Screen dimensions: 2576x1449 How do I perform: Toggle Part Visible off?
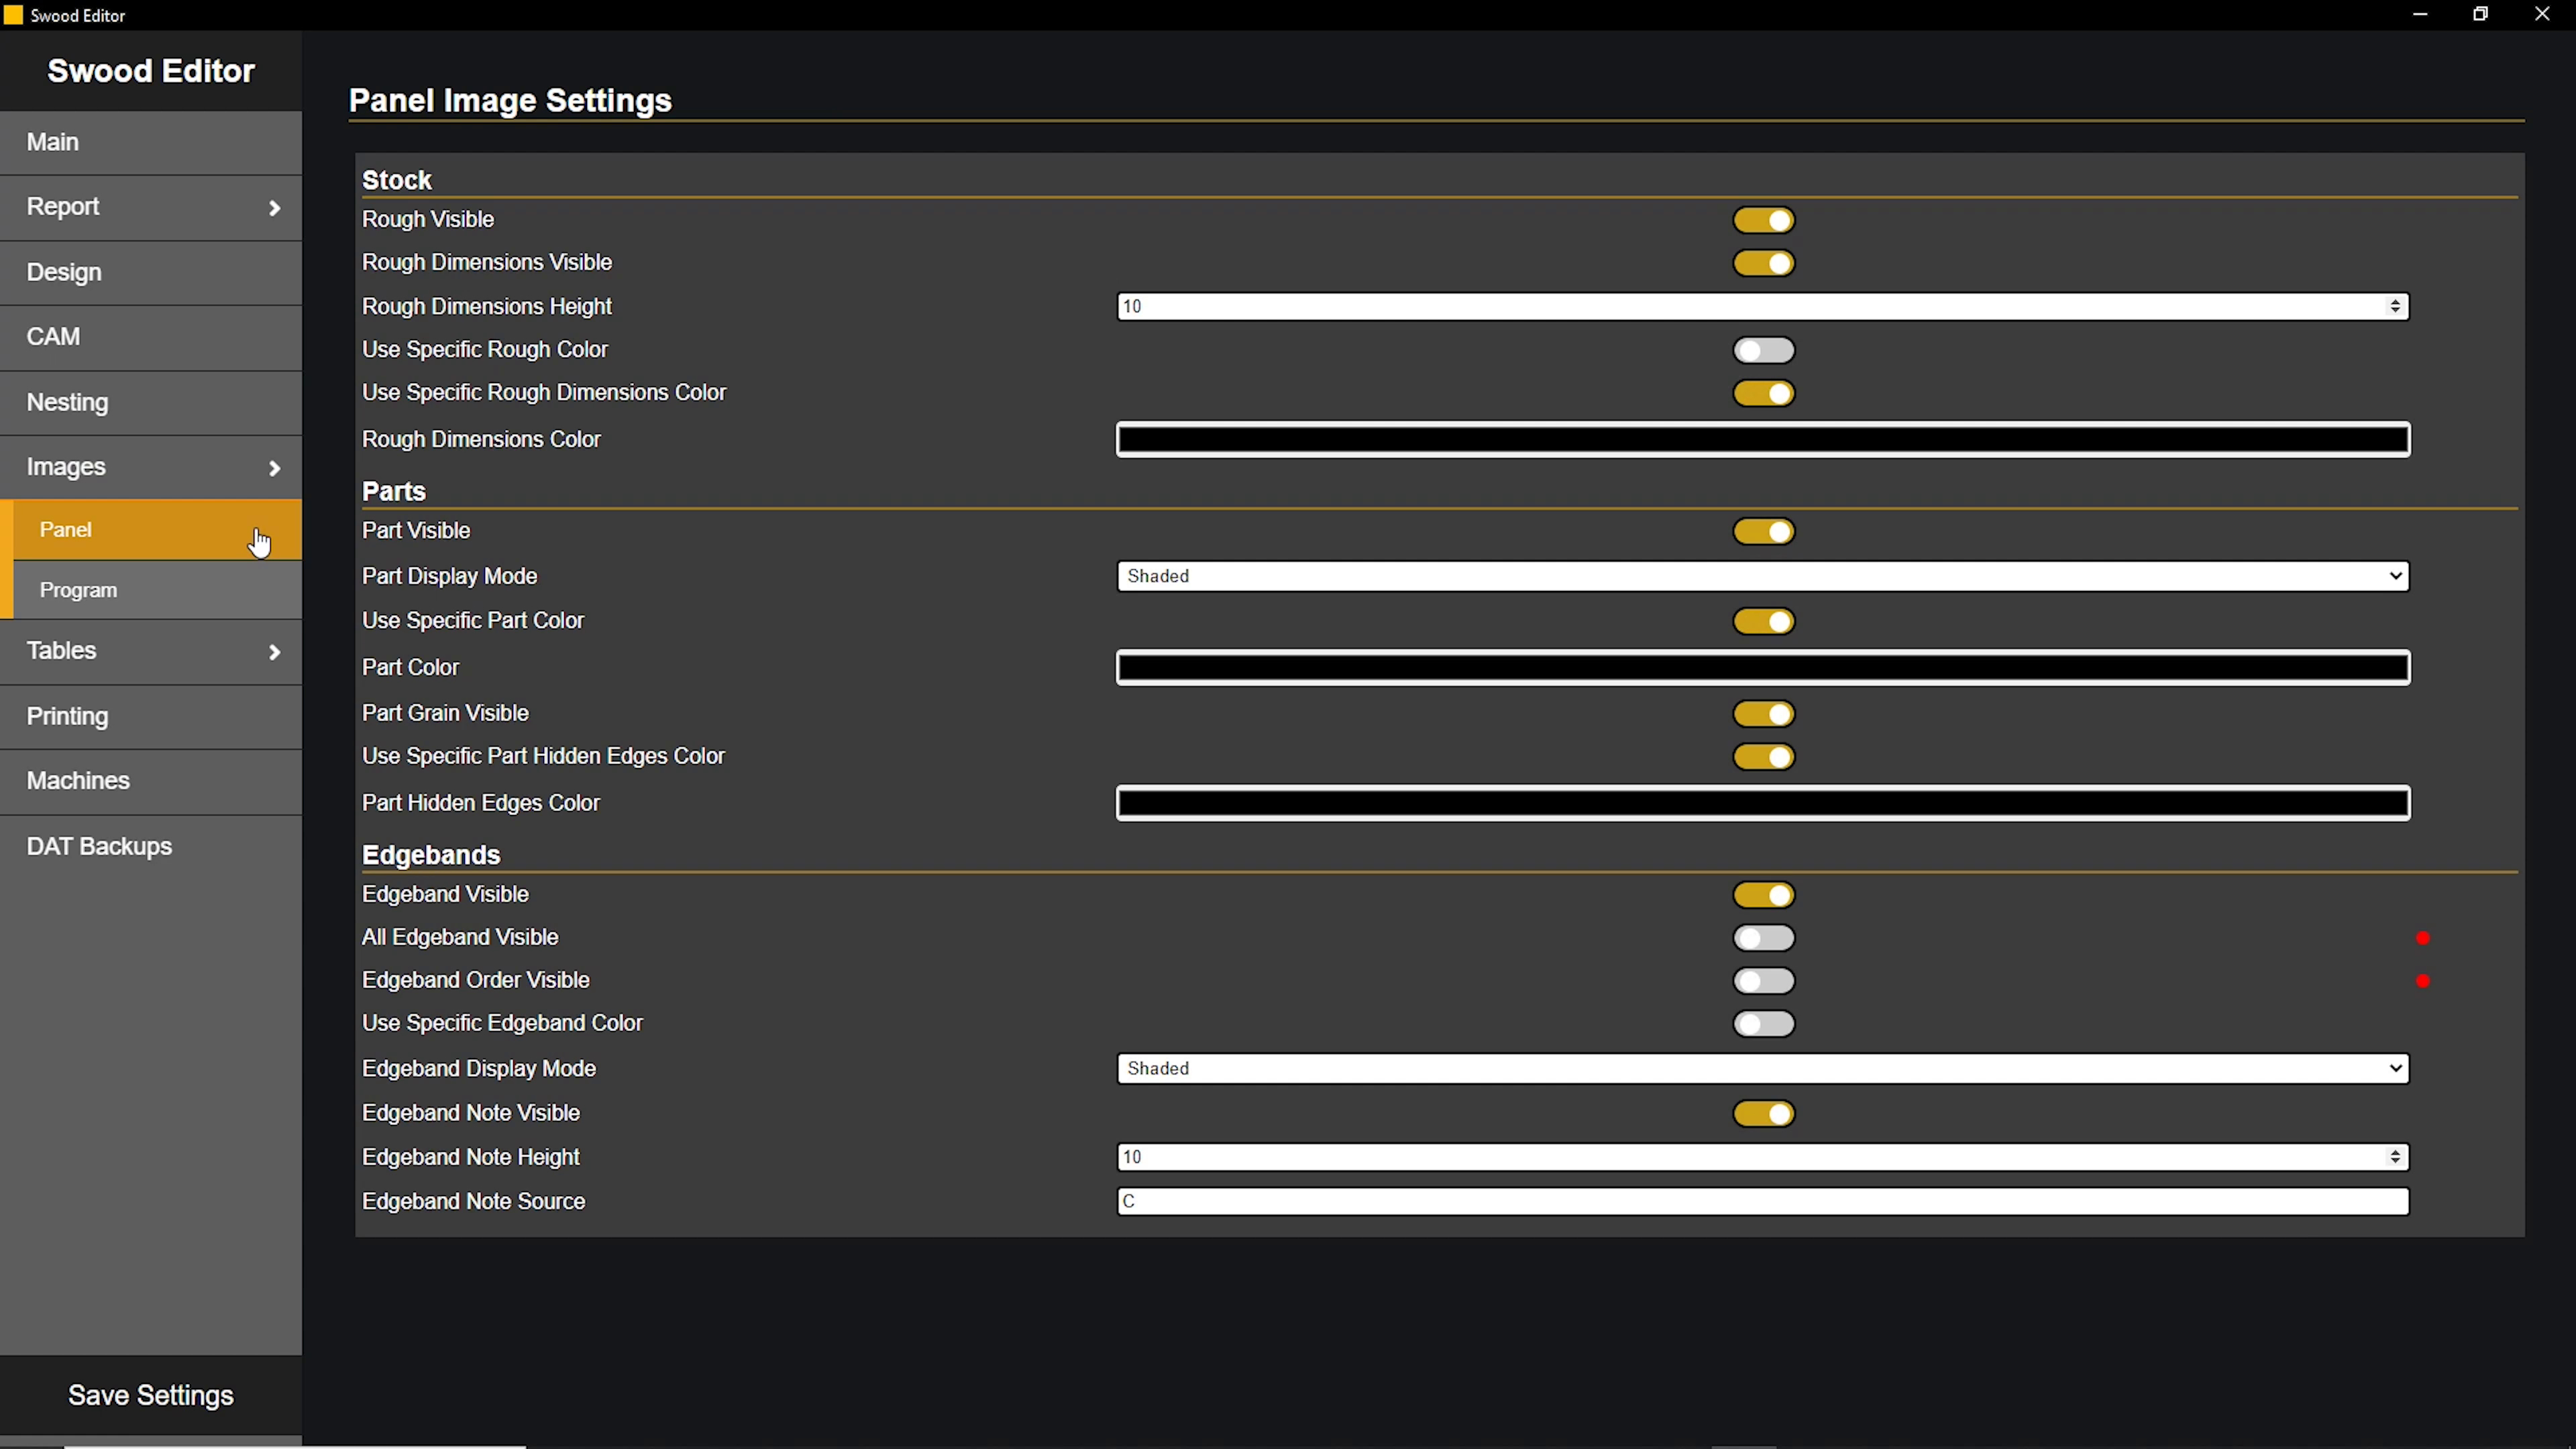[x=1763, y=531]
